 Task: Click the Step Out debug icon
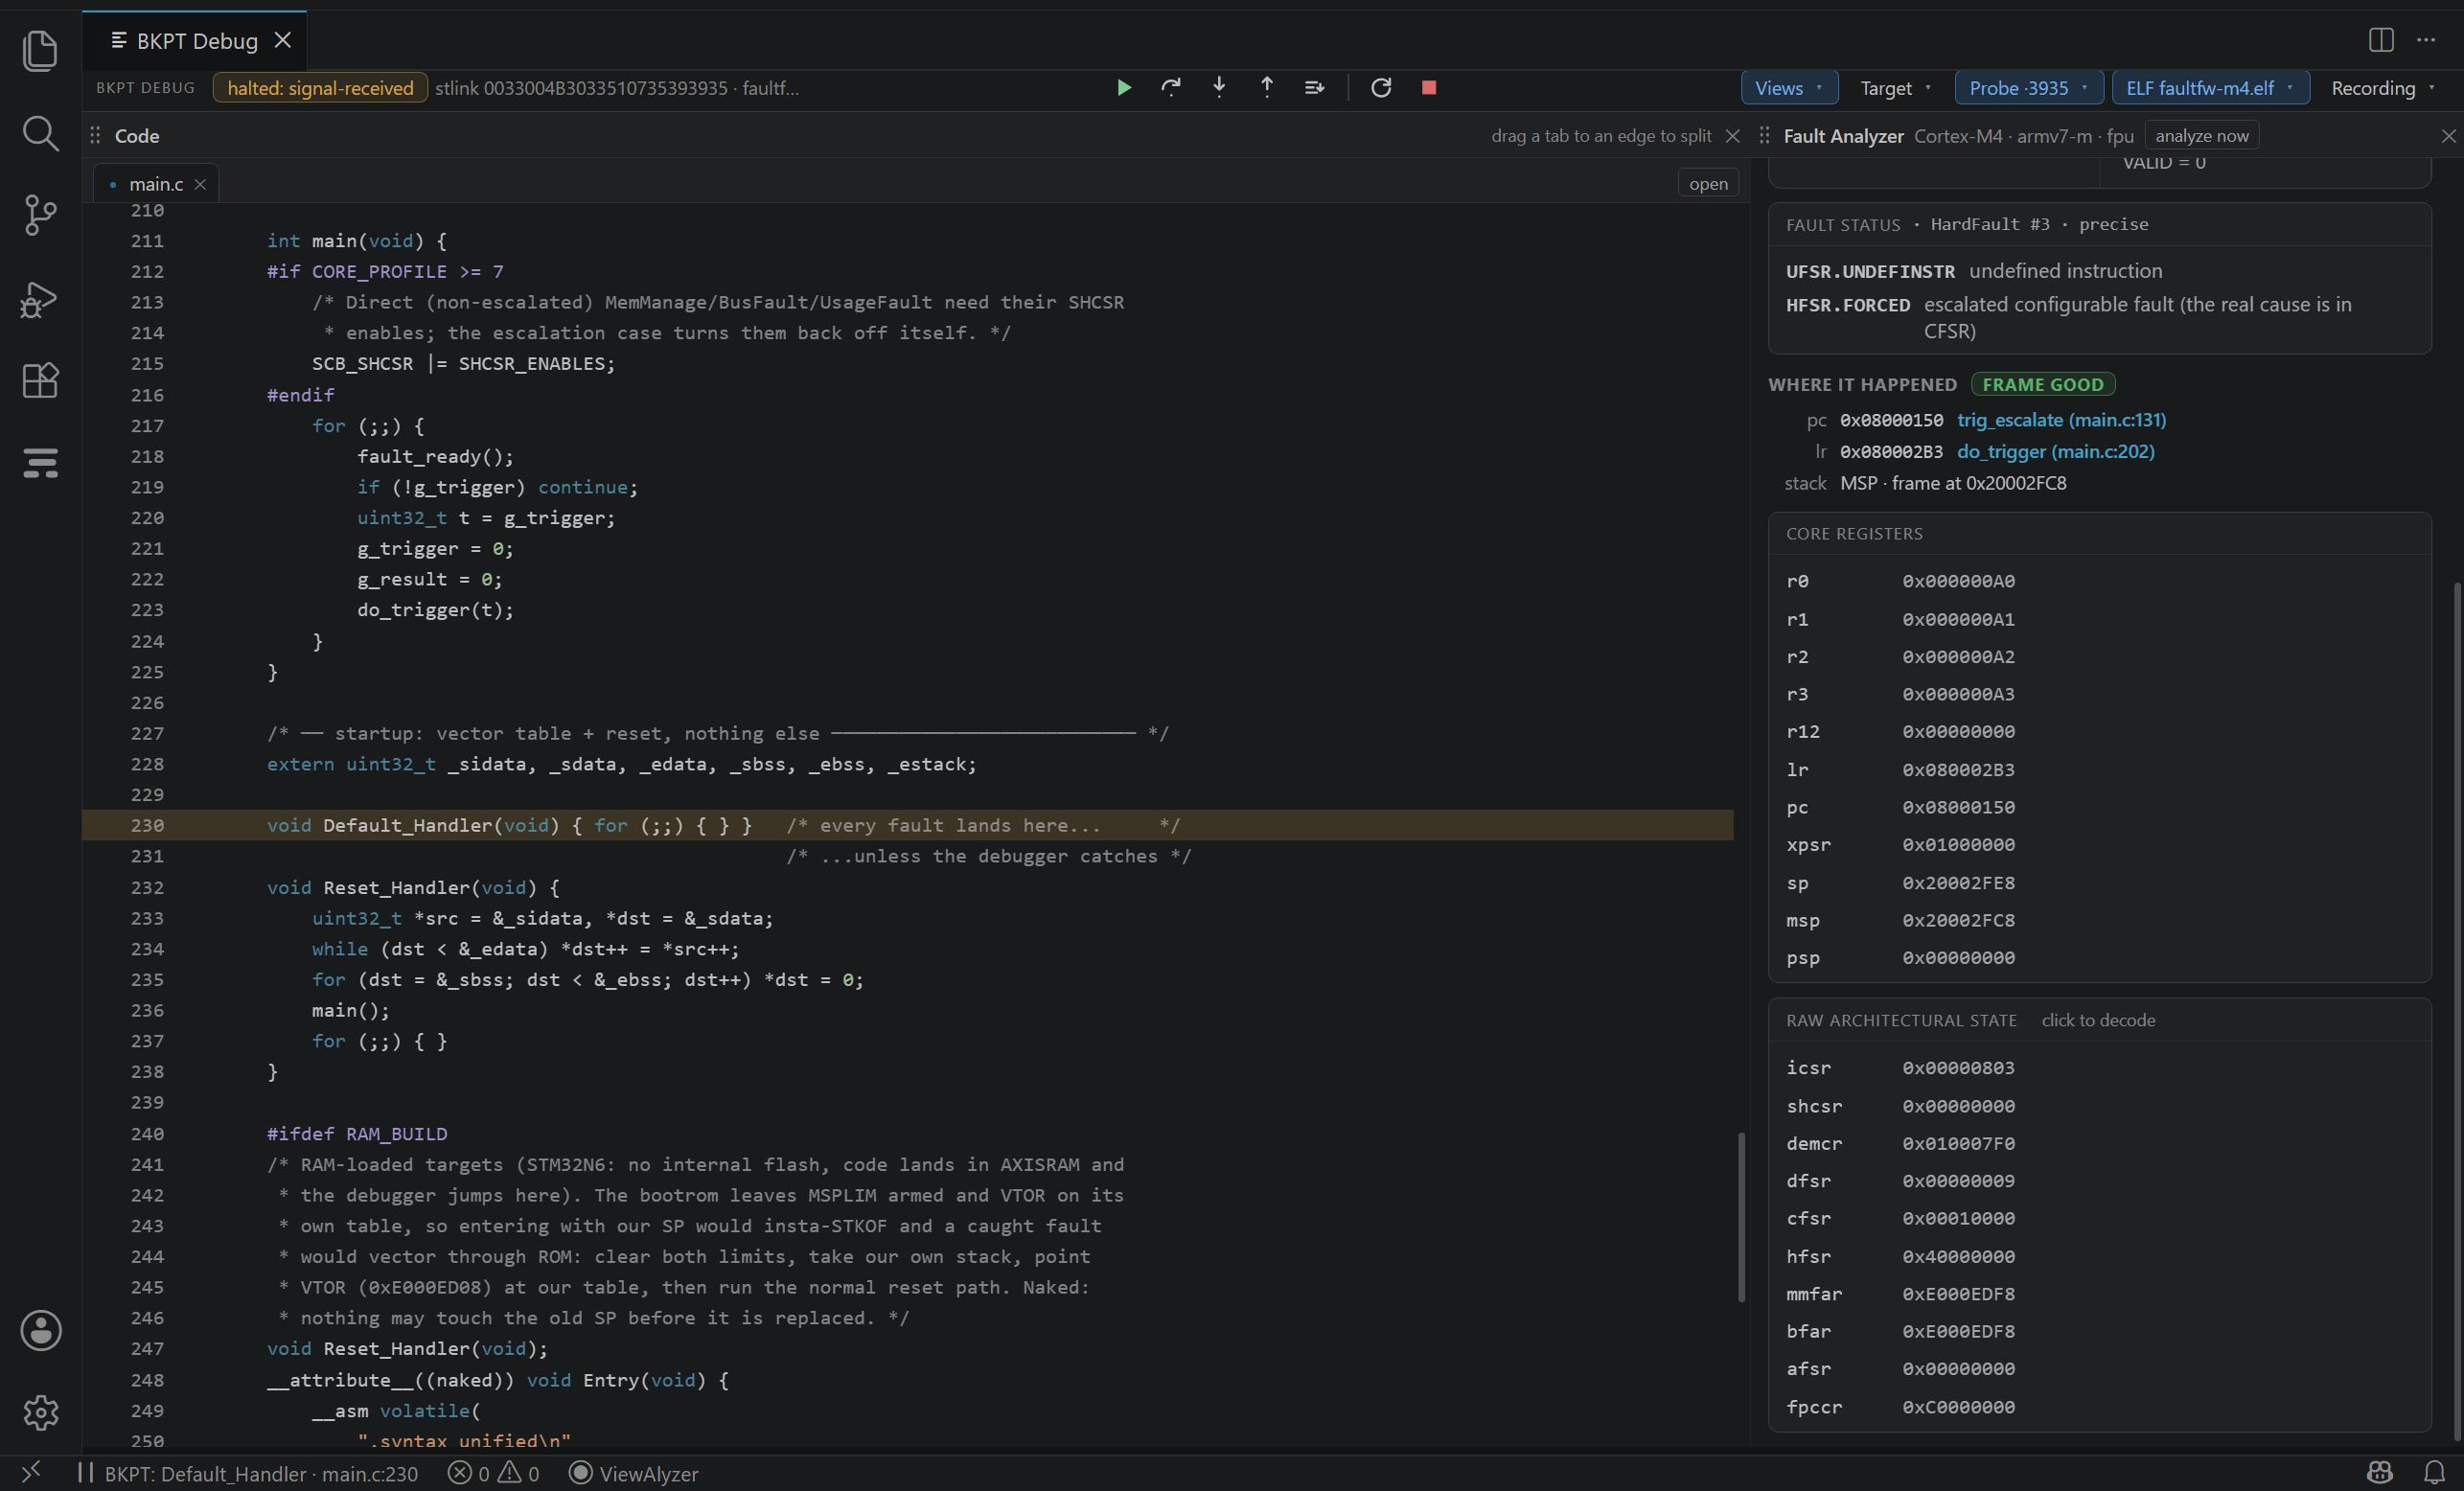tap(1267, 88)
